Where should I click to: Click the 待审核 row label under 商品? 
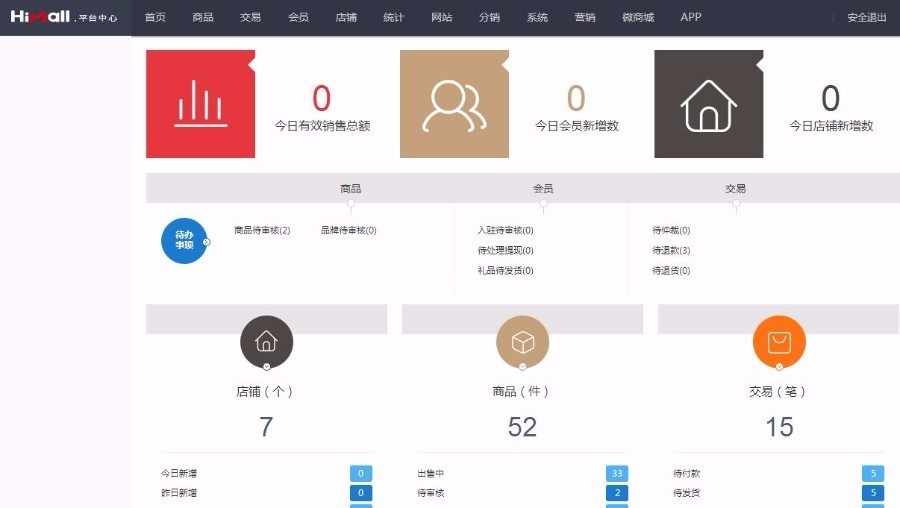[430, 493]
